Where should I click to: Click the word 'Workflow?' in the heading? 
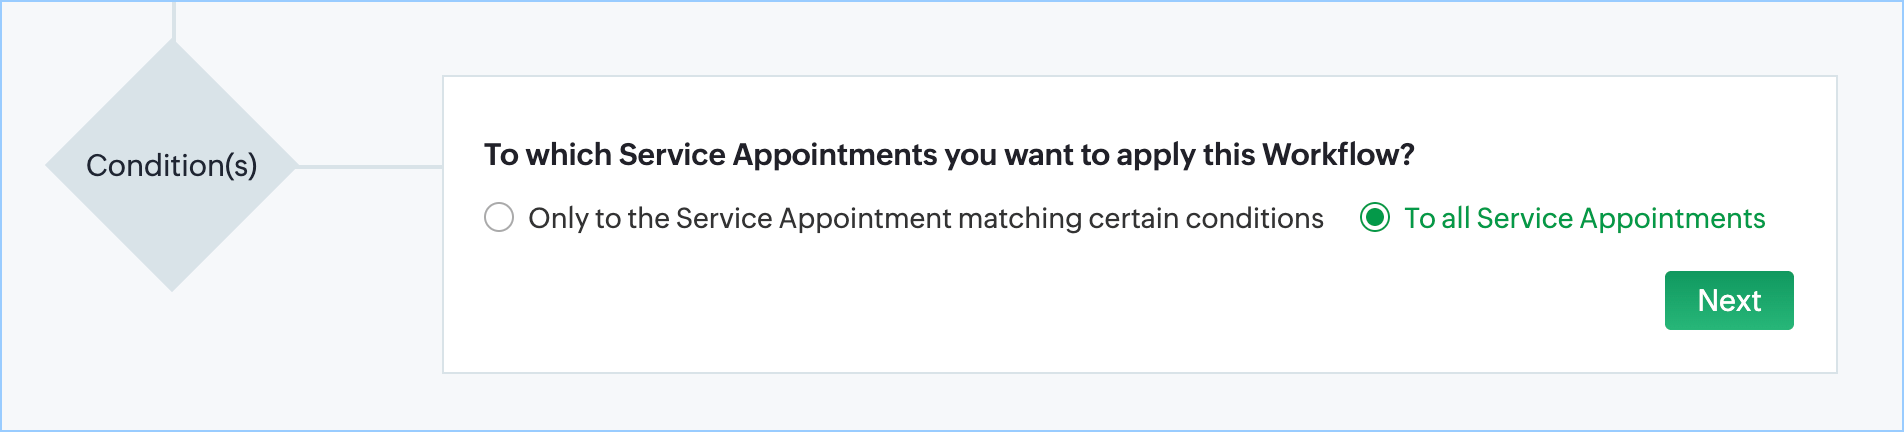[x=1338, y=155]
